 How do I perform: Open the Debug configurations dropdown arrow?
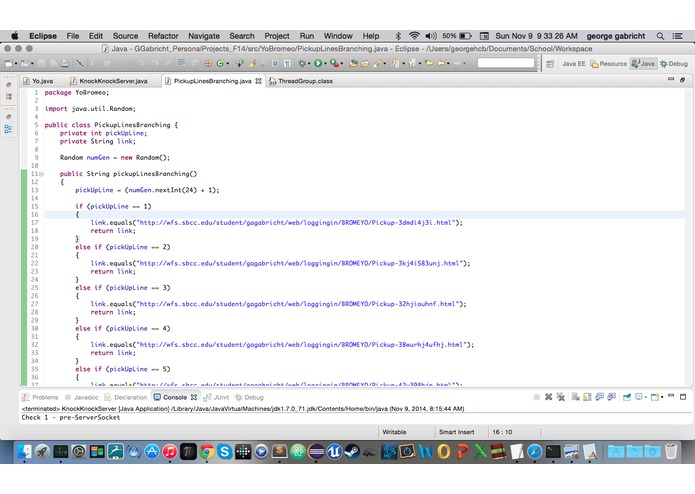pos(309,64)
